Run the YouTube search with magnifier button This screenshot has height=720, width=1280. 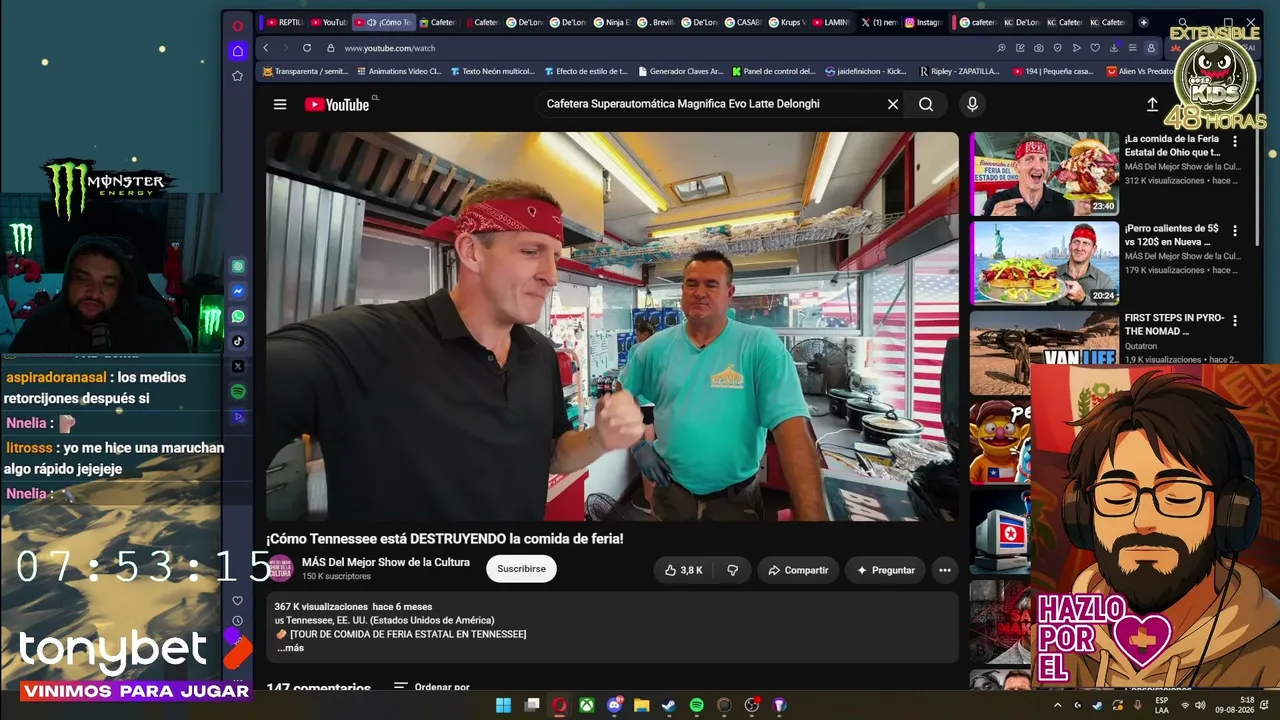[926, 104]
